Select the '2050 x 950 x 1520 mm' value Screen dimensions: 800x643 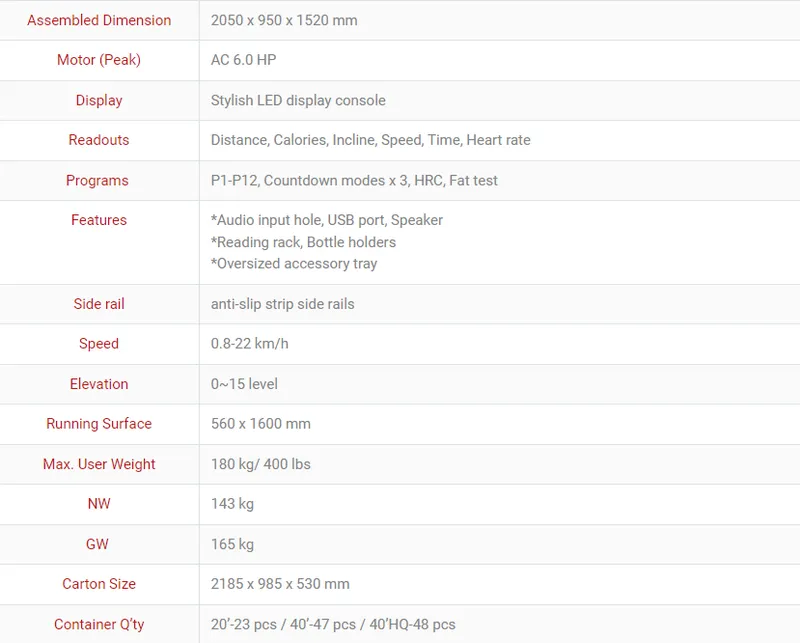284,20
